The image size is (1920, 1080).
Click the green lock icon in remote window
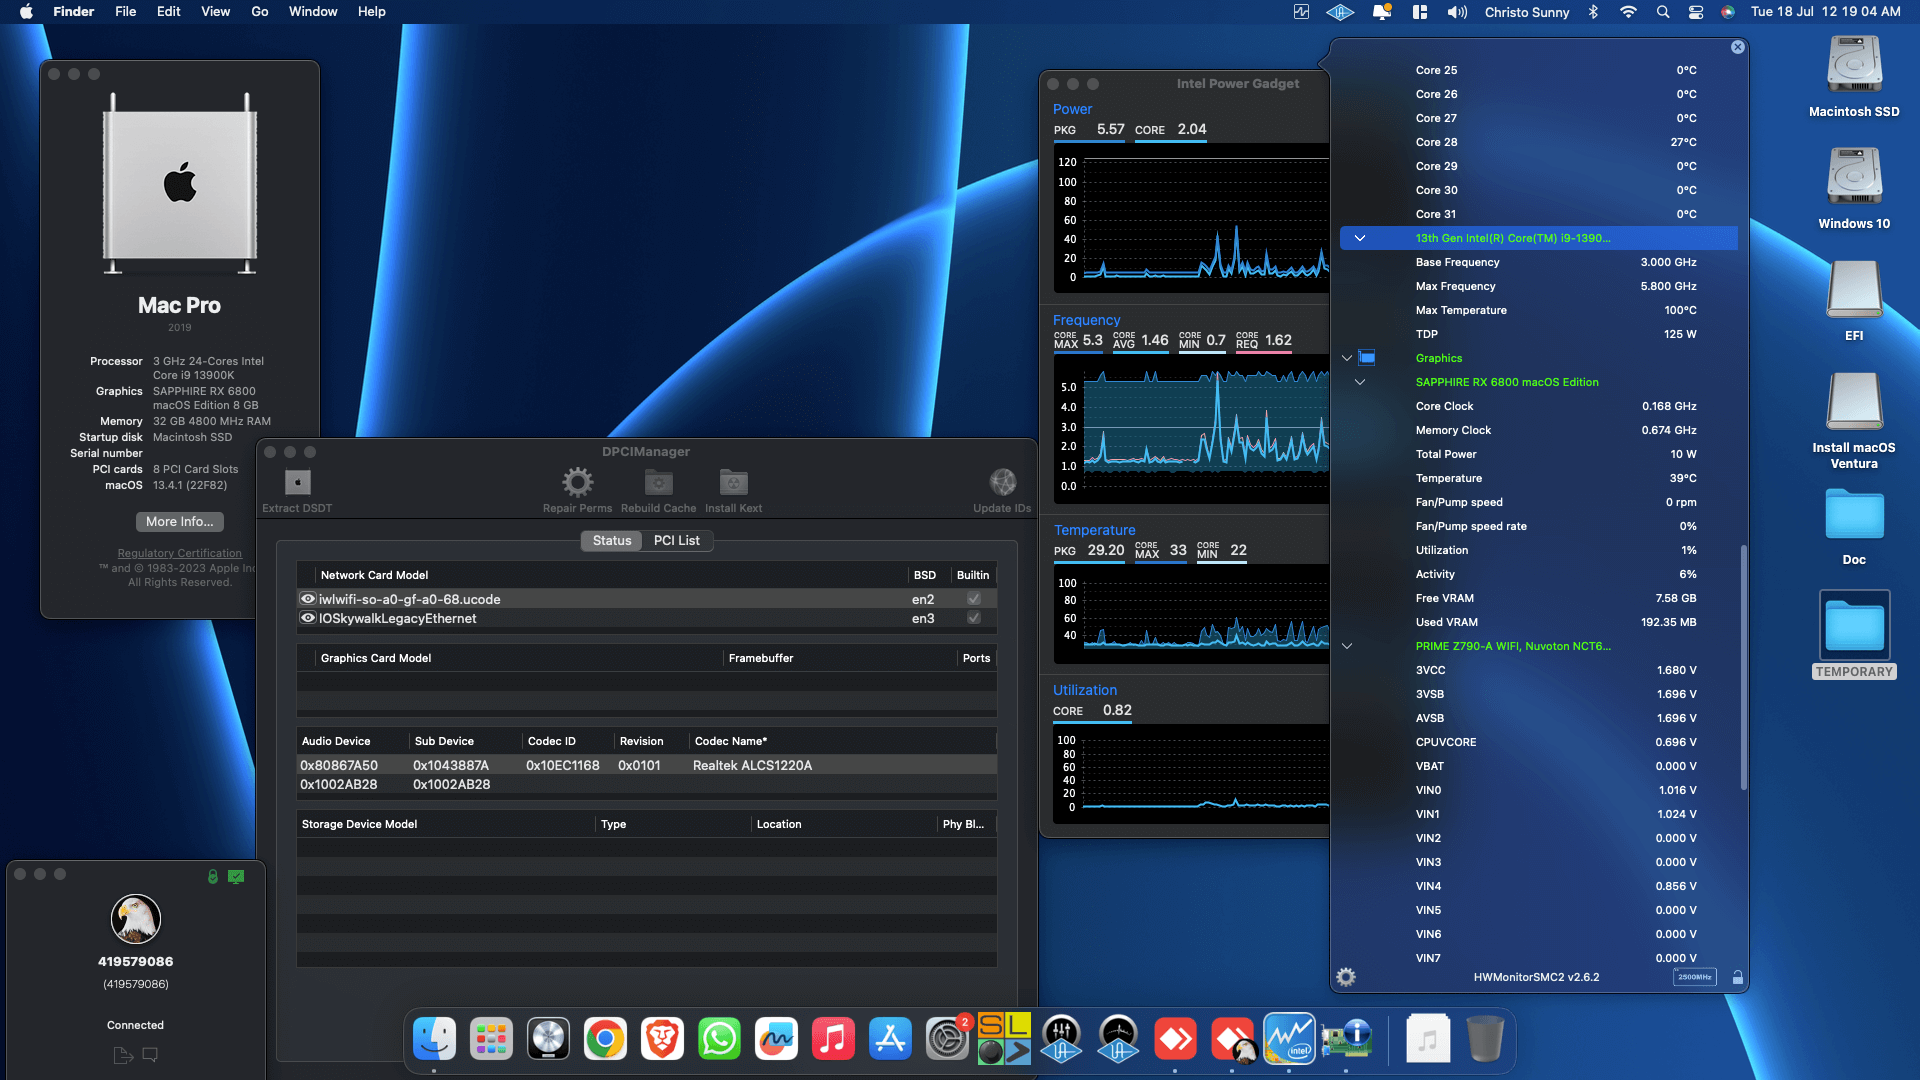[212, 876]
